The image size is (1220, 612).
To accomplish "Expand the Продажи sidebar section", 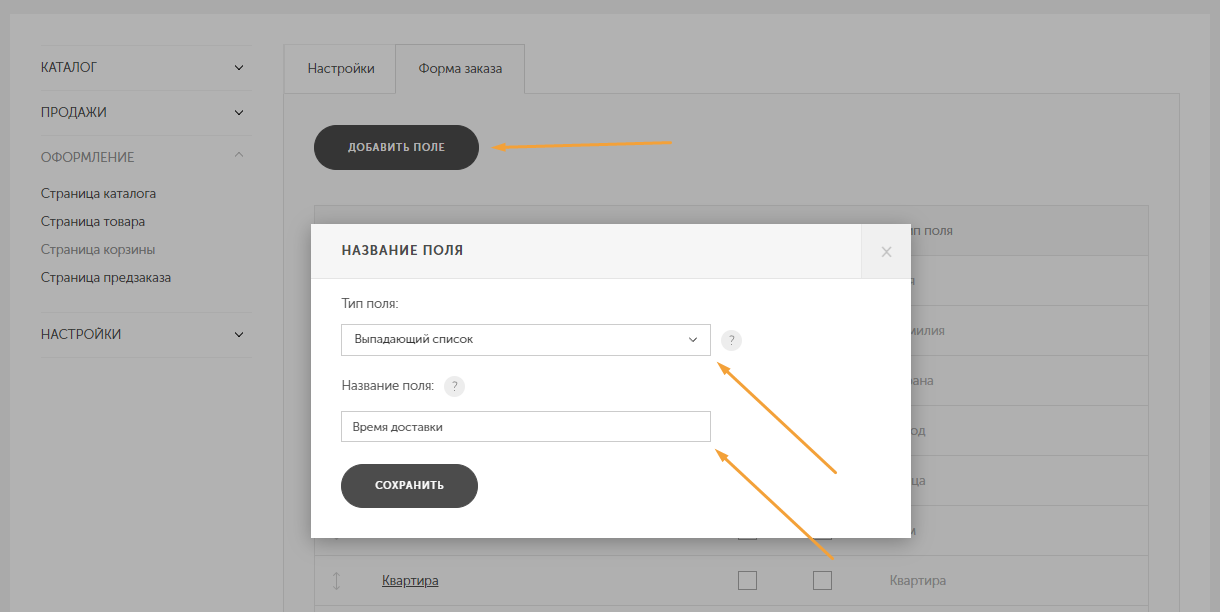I will (146, 113).
